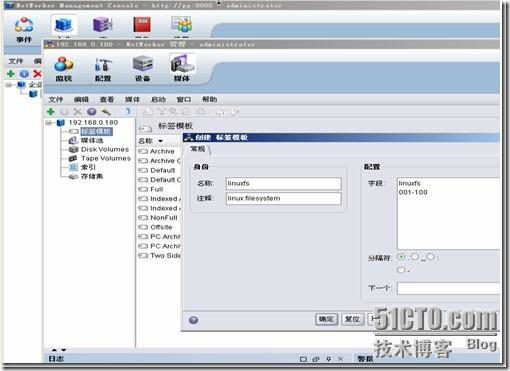Collapse the 192.168.0.180 tree node
Screen dimensions: 510x371
(x=49, y=123)
